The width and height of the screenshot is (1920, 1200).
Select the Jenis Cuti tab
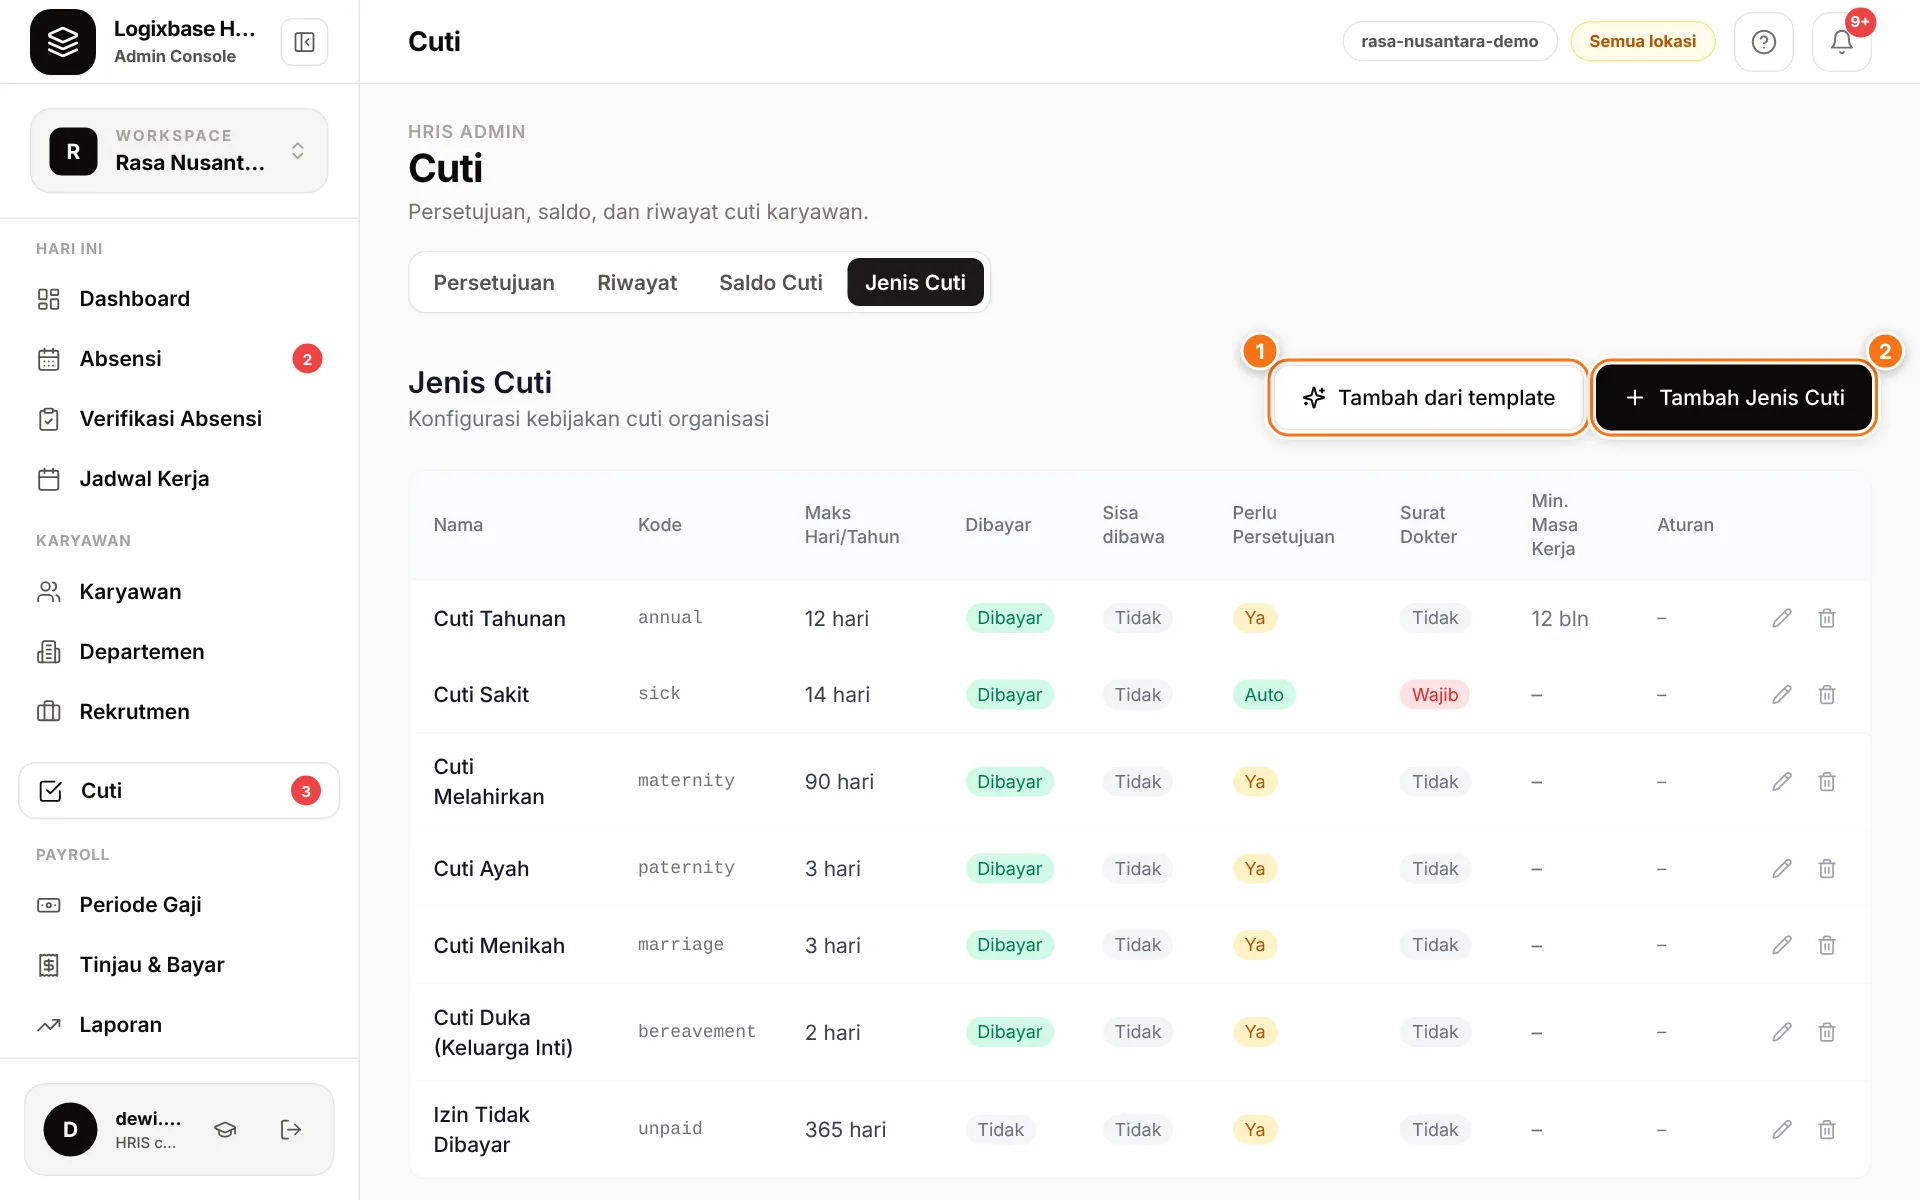(x=915, y=283)
